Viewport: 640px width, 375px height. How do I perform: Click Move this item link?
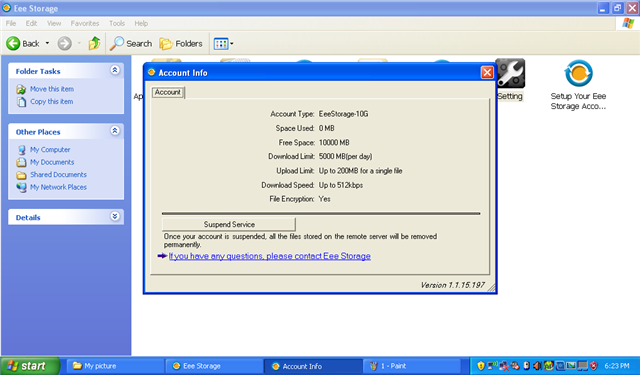point(52,89)
